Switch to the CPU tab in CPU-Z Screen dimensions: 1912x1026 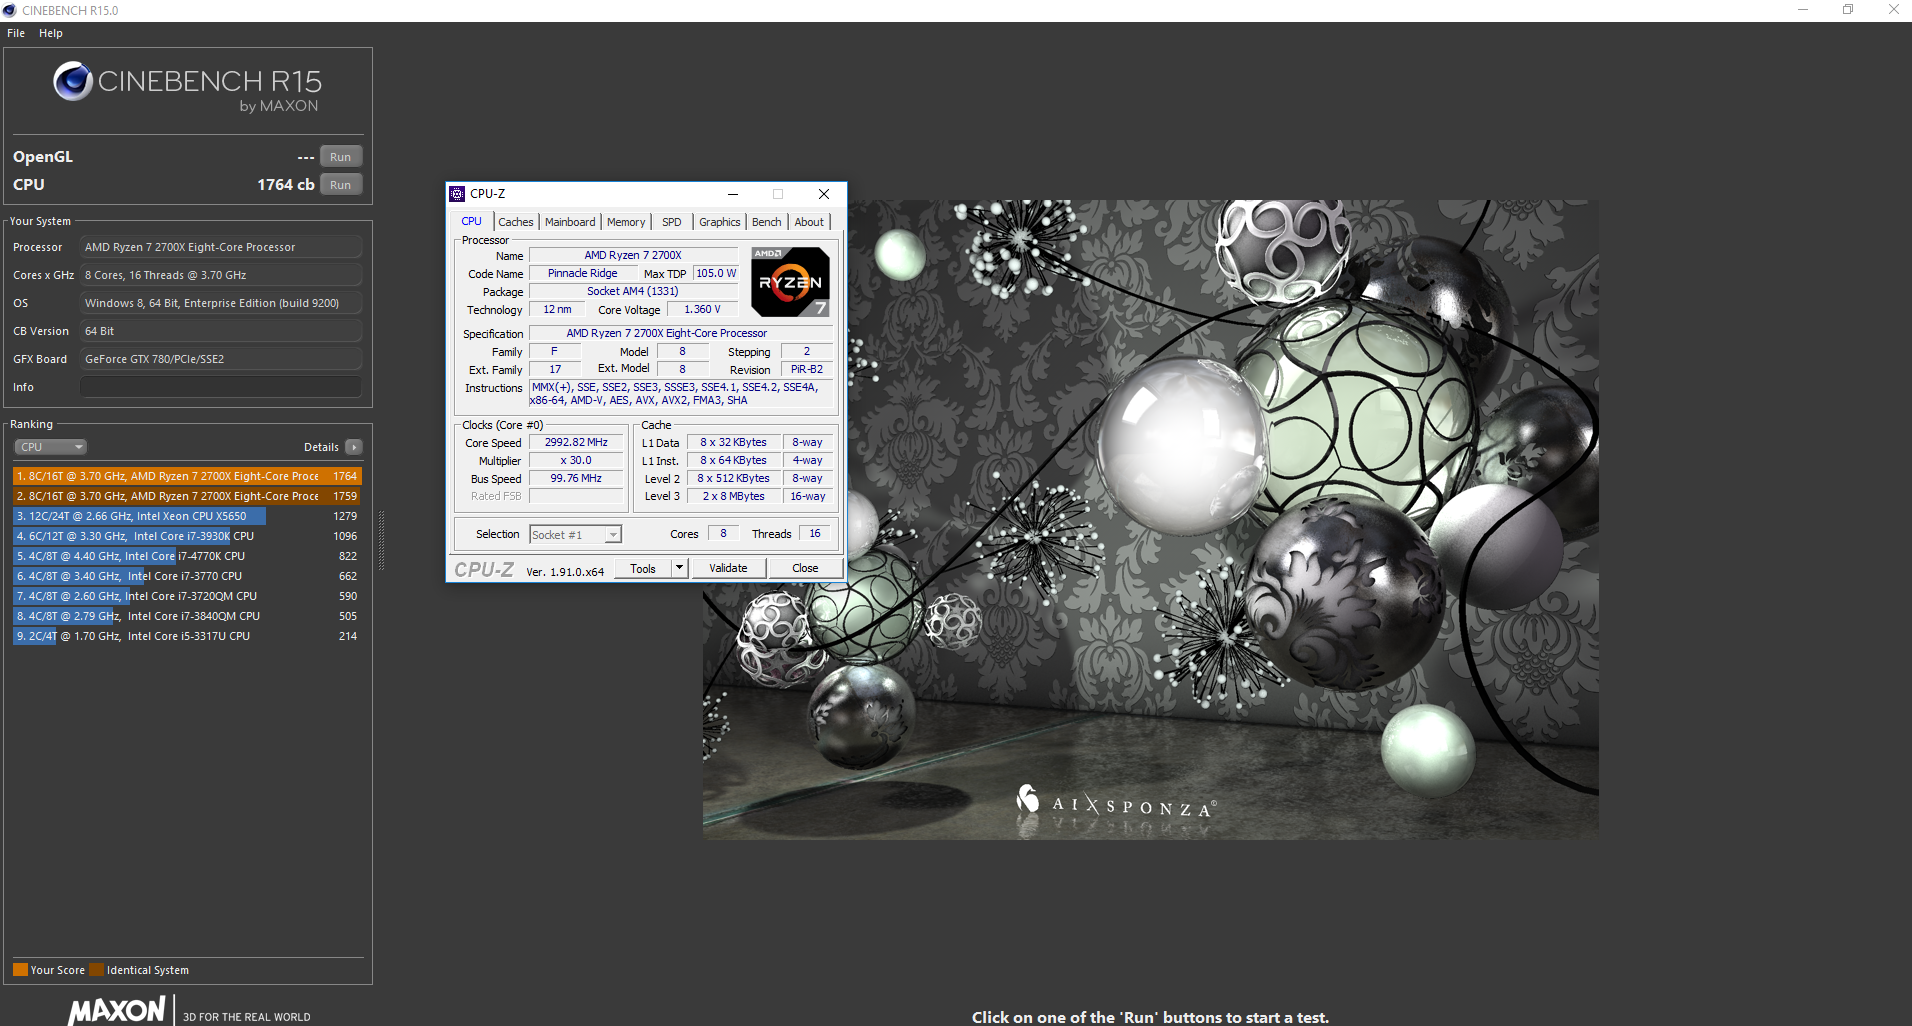(x=472, y=222)
